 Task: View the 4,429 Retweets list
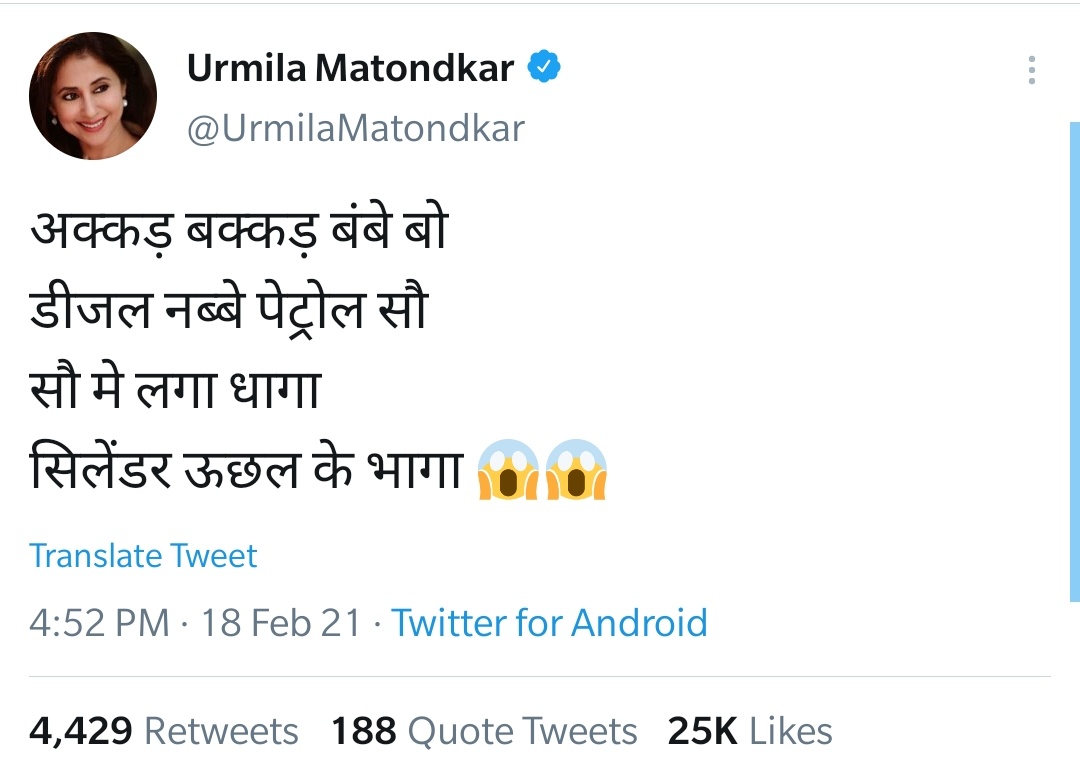[164, 731]
